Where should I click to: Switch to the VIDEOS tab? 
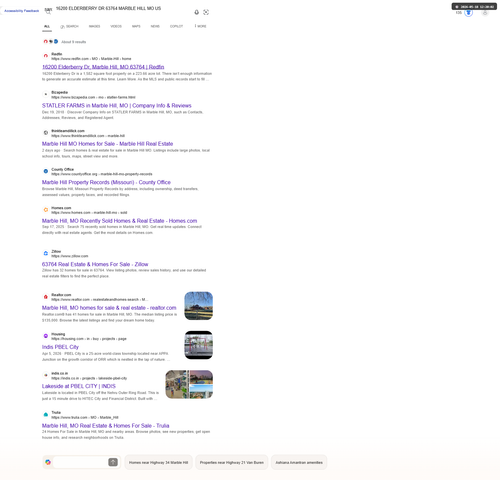[x=116, y=26]
